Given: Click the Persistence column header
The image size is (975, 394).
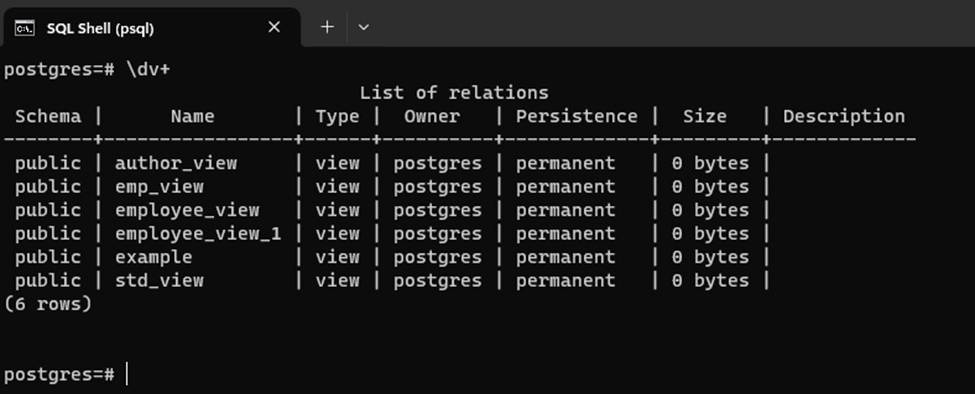Looking at the screenshot, I should 576,117.
